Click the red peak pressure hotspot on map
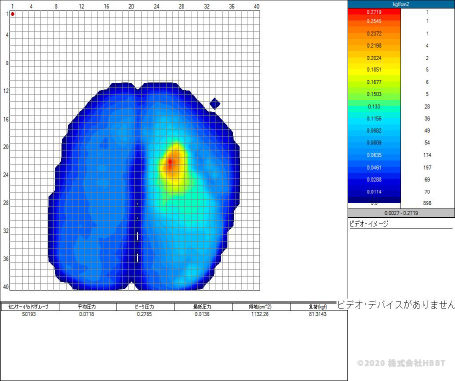Screen dimensions: 455x381 point(170,162)
